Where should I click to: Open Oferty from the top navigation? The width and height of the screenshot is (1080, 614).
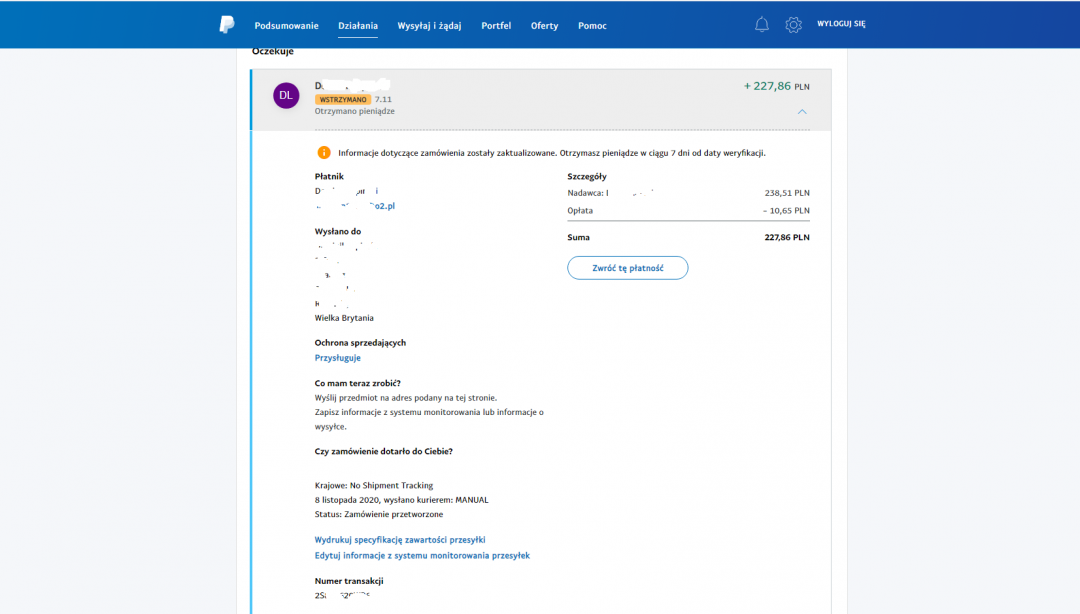pos(544,26)
